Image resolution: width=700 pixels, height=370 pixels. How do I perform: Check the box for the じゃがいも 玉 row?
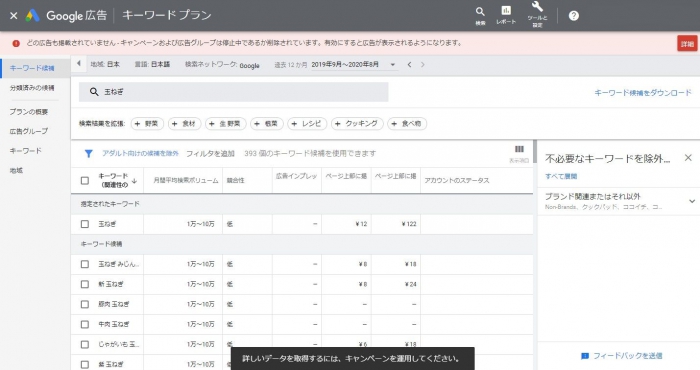pos(85,345)
